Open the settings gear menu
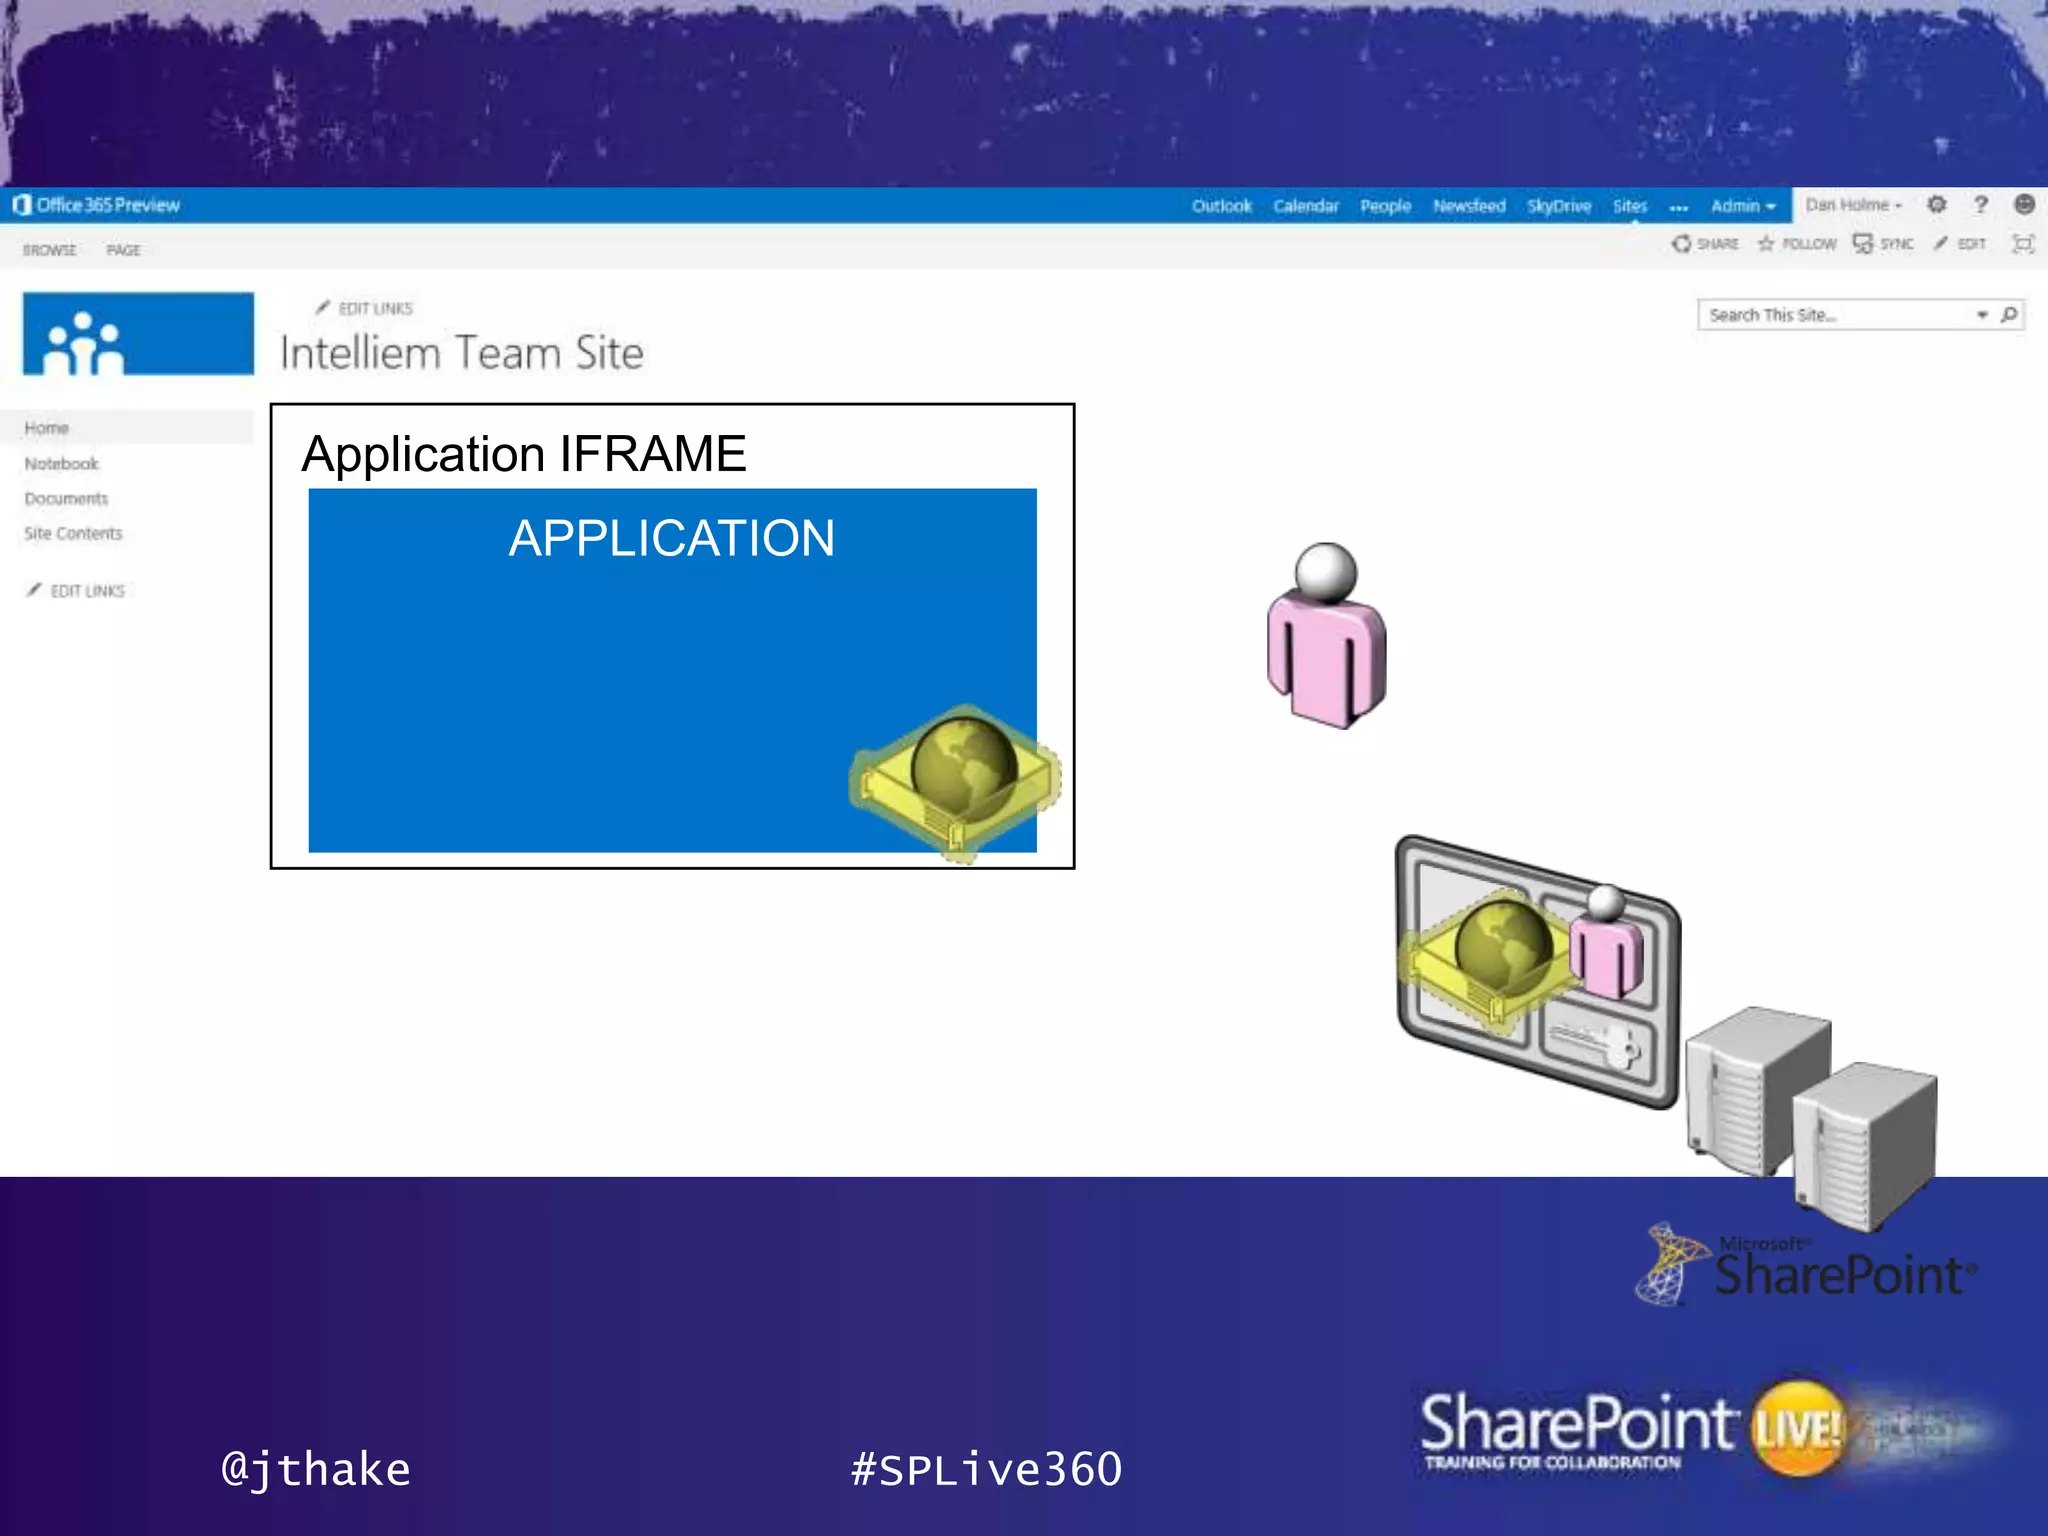 1937,205
